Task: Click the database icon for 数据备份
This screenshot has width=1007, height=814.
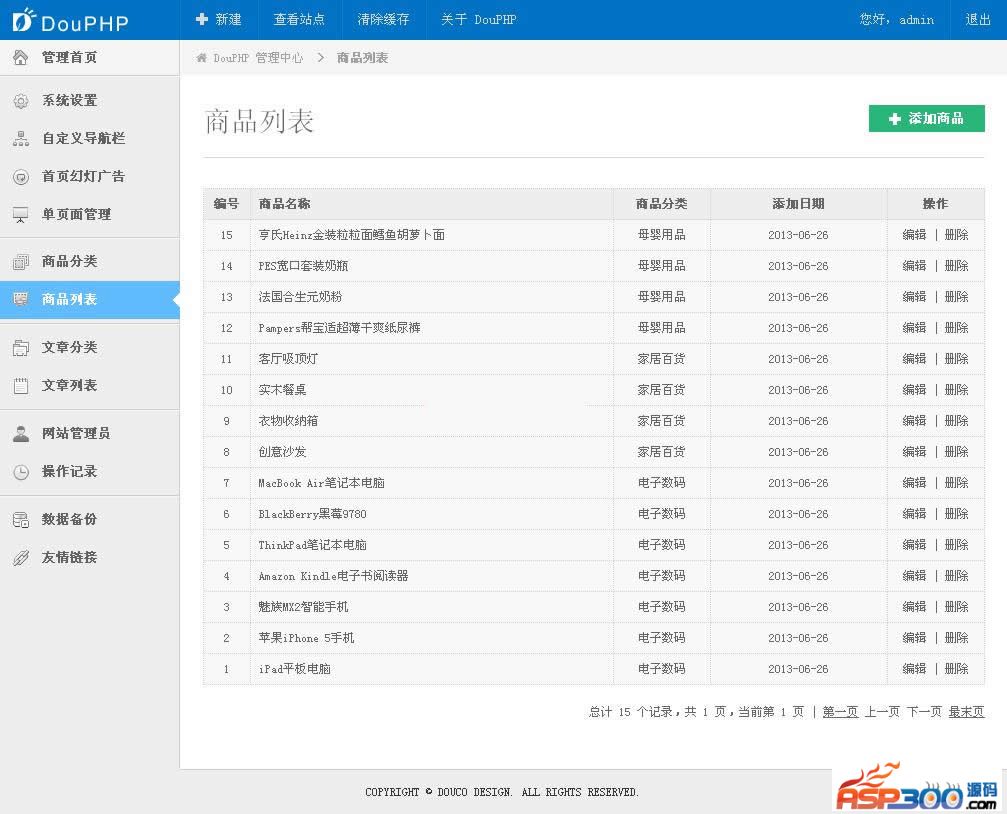Action: point(21,520)
